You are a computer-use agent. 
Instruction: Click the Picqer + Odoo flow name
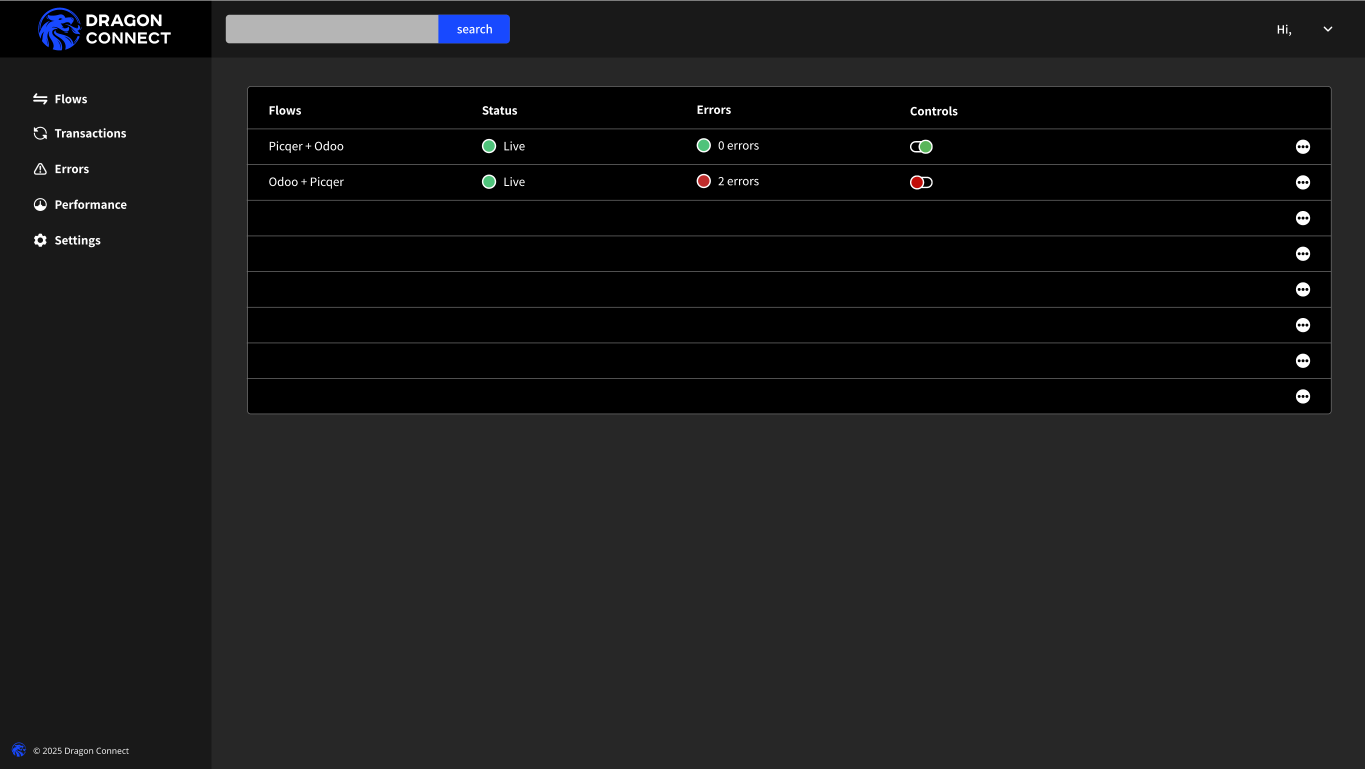[306, 146]
